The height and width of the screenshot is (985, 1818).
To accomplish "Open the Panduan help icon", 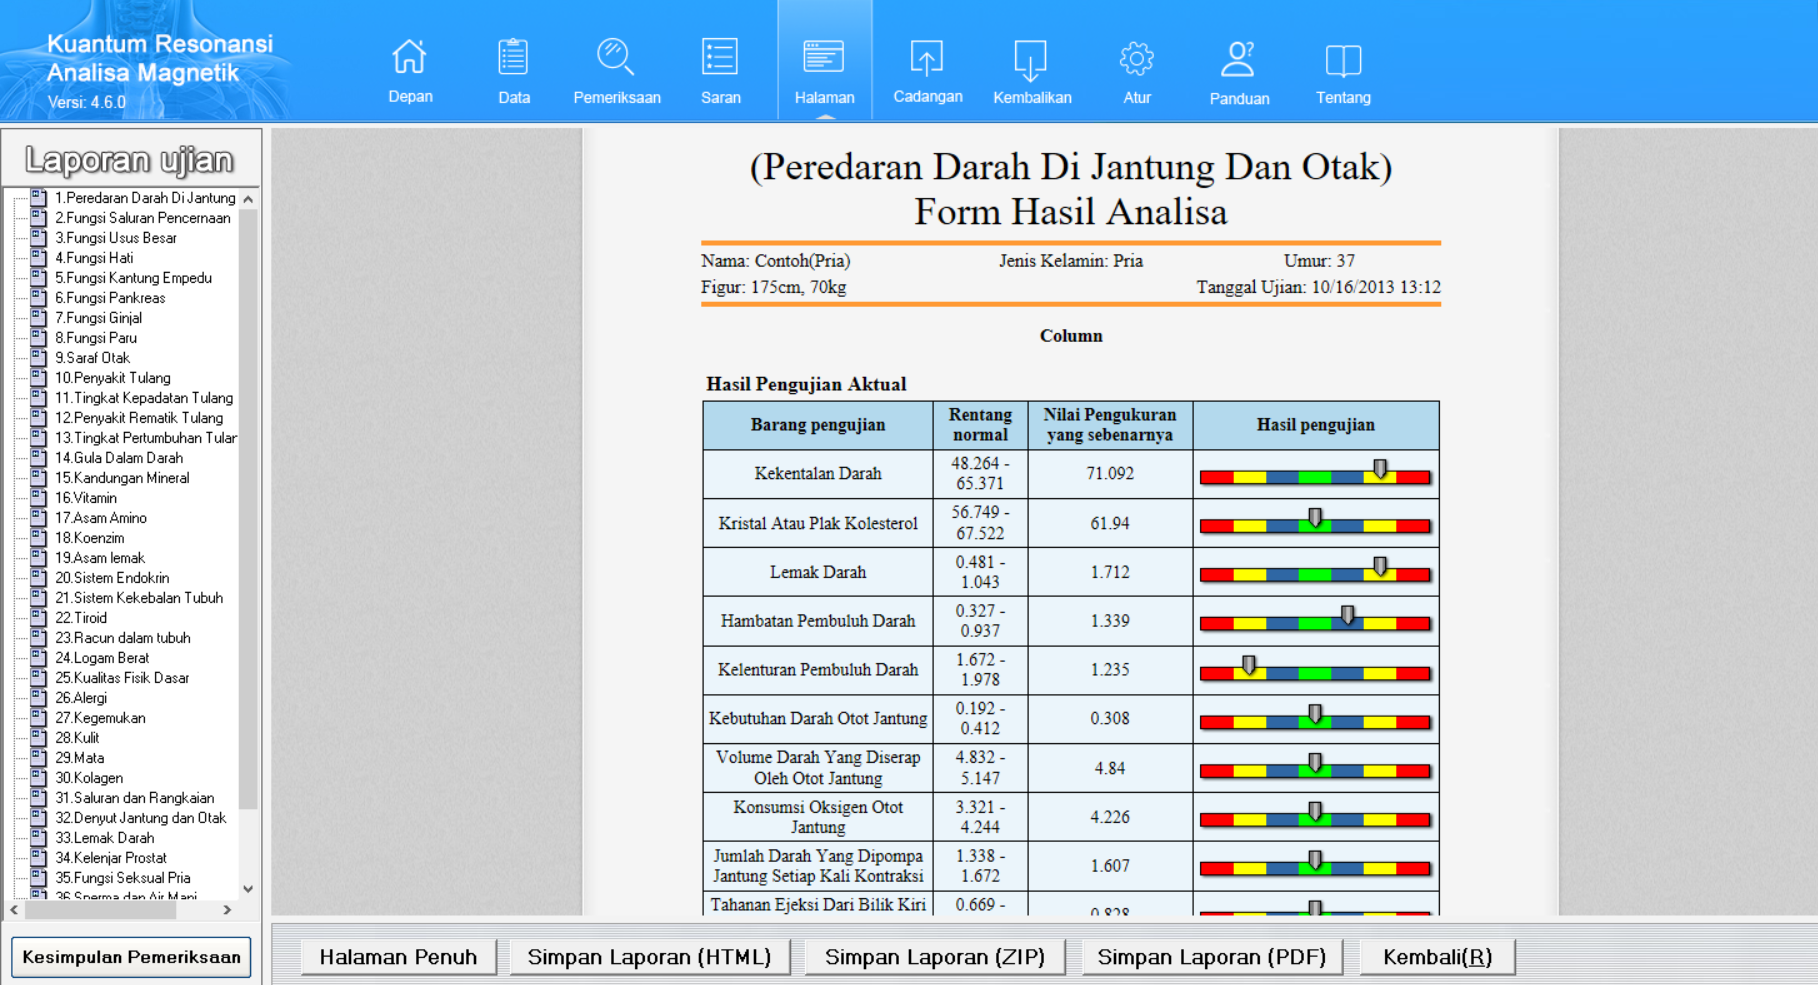I will click(1239, 60).
